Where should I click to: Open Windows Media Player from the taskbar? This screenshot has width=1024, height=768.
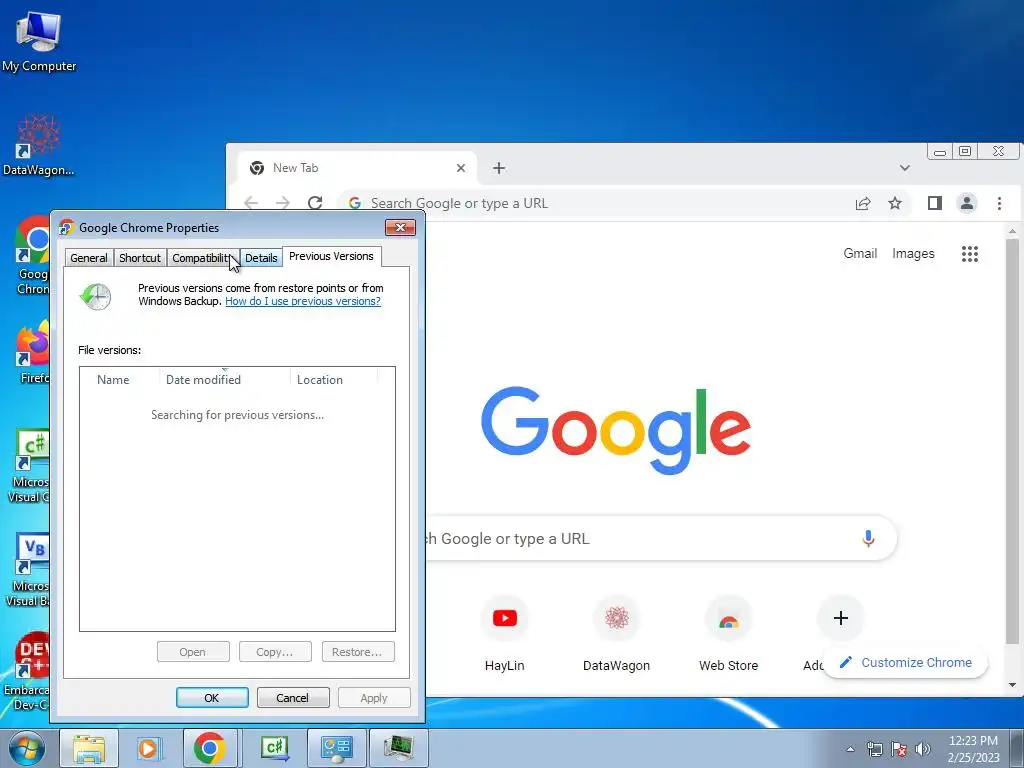149,748
